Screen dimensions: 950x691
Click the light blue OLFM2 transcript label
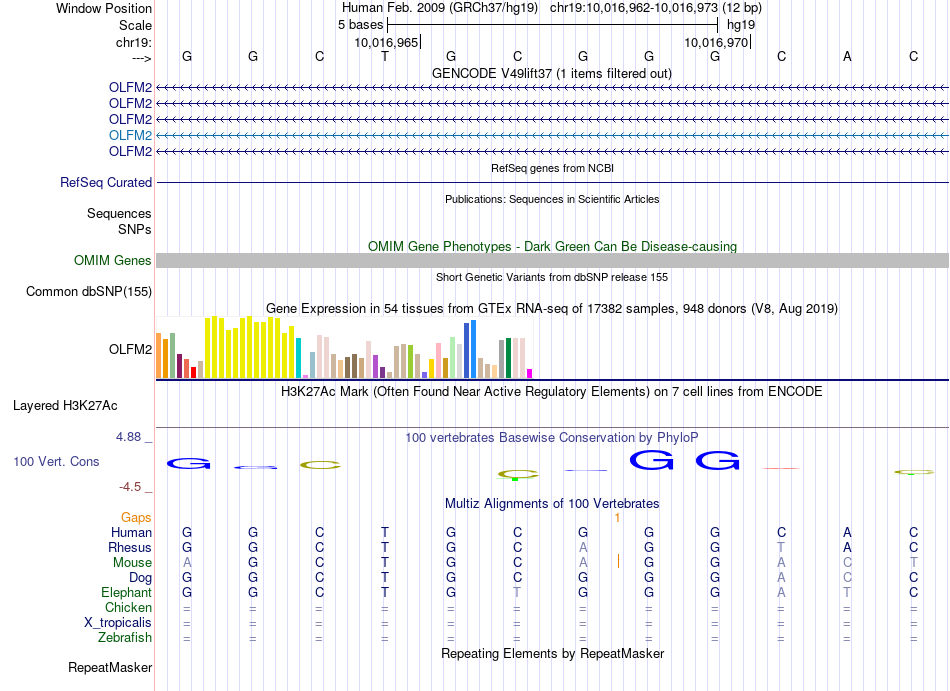coord(130,135)
